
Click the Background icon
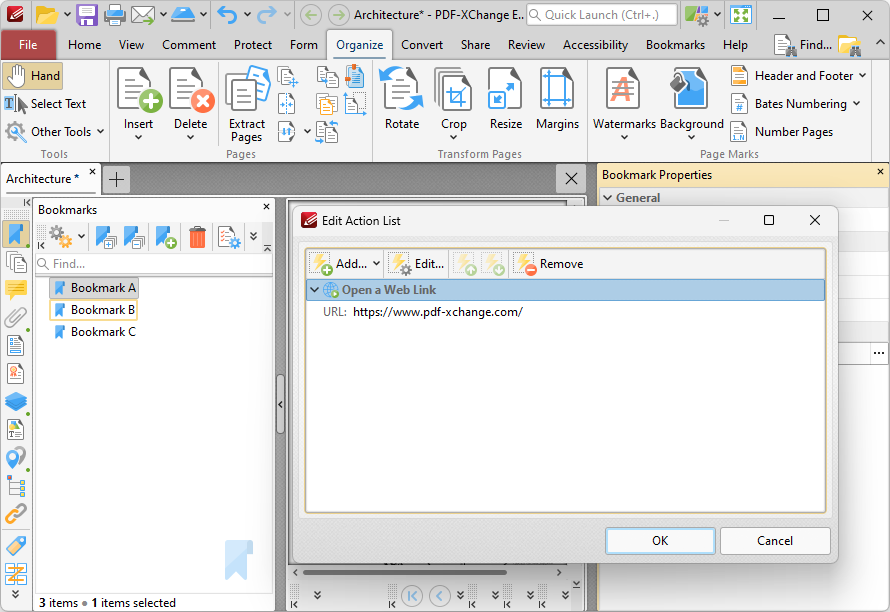click(x=690, y=89)
